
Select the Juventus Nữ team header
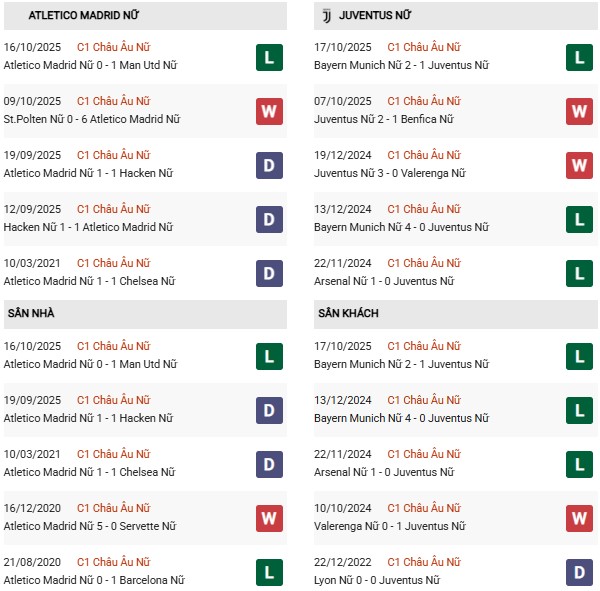[375, 16]
